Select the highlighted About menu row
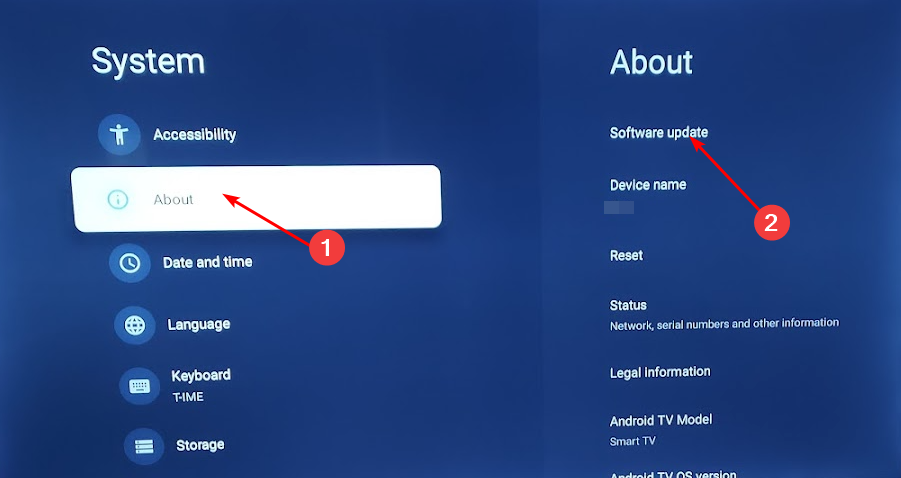 click(256, 199)
